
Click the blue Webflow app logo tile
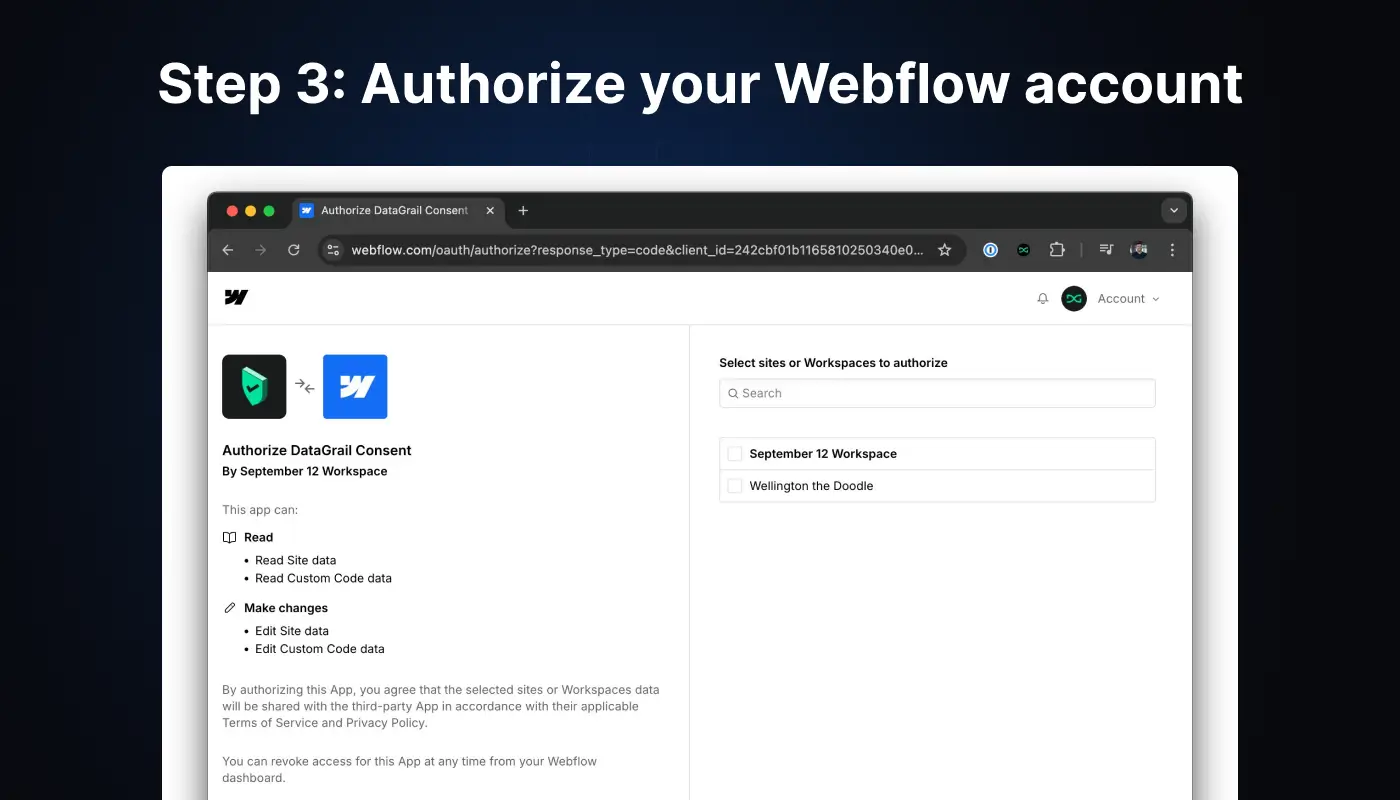(355, 386)
